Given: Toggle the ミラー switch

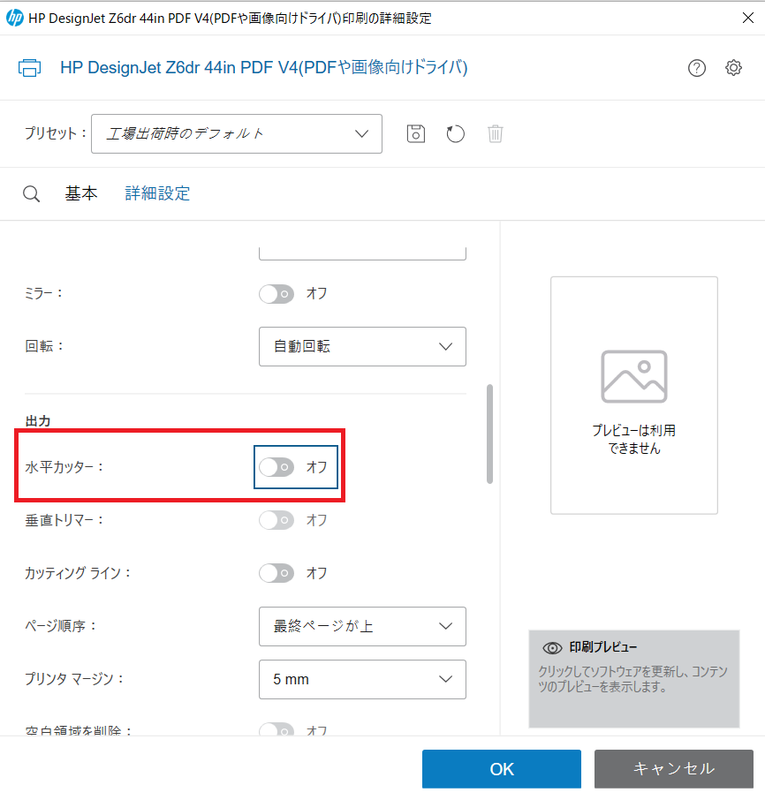Looking at the screenshot, I should 276,294.
